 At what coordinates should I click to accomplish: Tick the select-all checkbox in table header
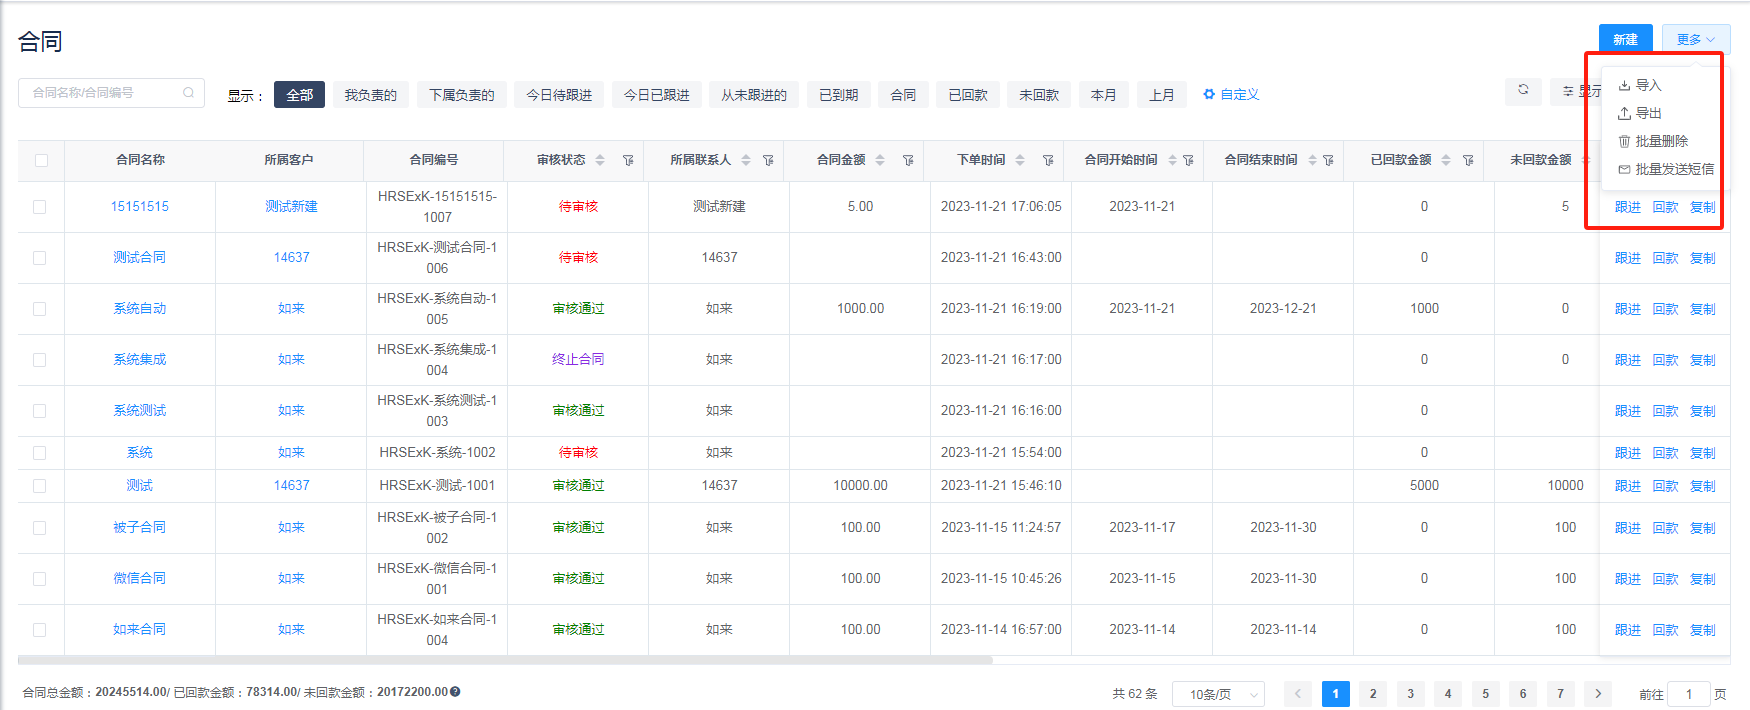[x=41, y=160]
